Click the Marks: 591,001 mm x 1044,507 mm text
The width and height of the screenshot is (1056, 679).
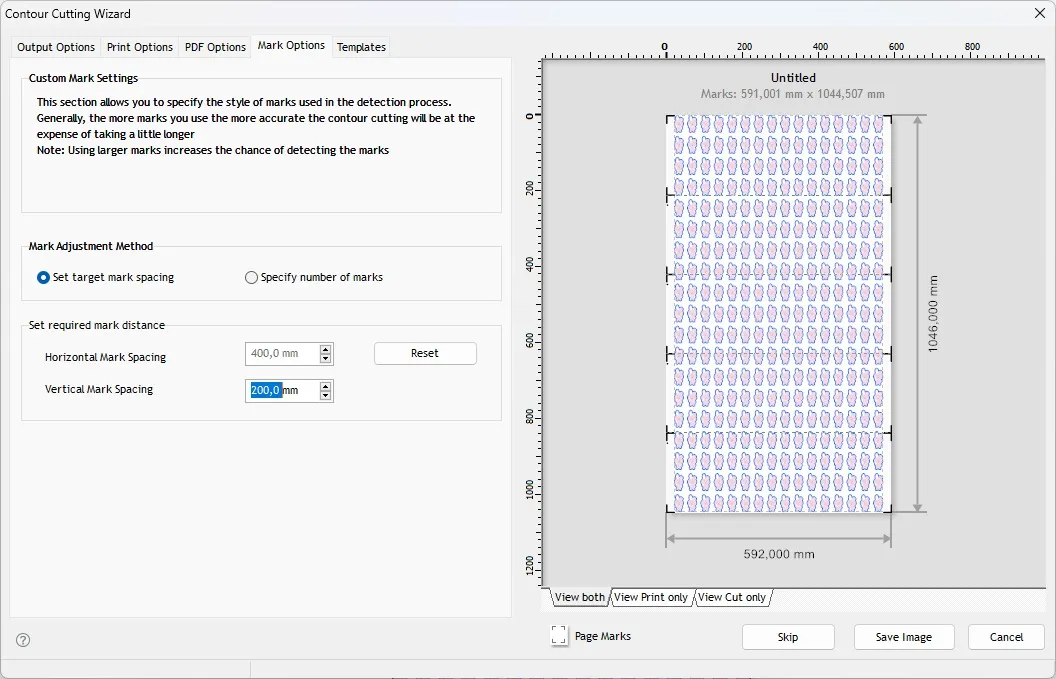793,94
